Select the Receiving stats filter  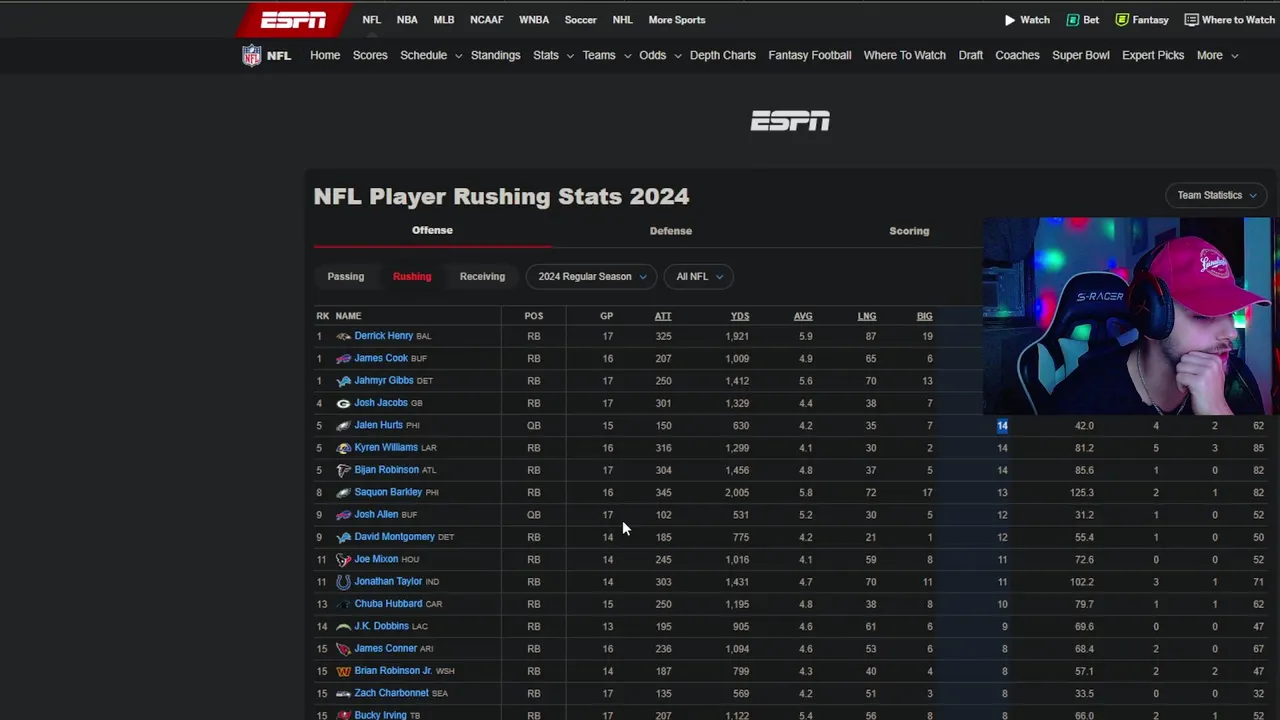482,276
